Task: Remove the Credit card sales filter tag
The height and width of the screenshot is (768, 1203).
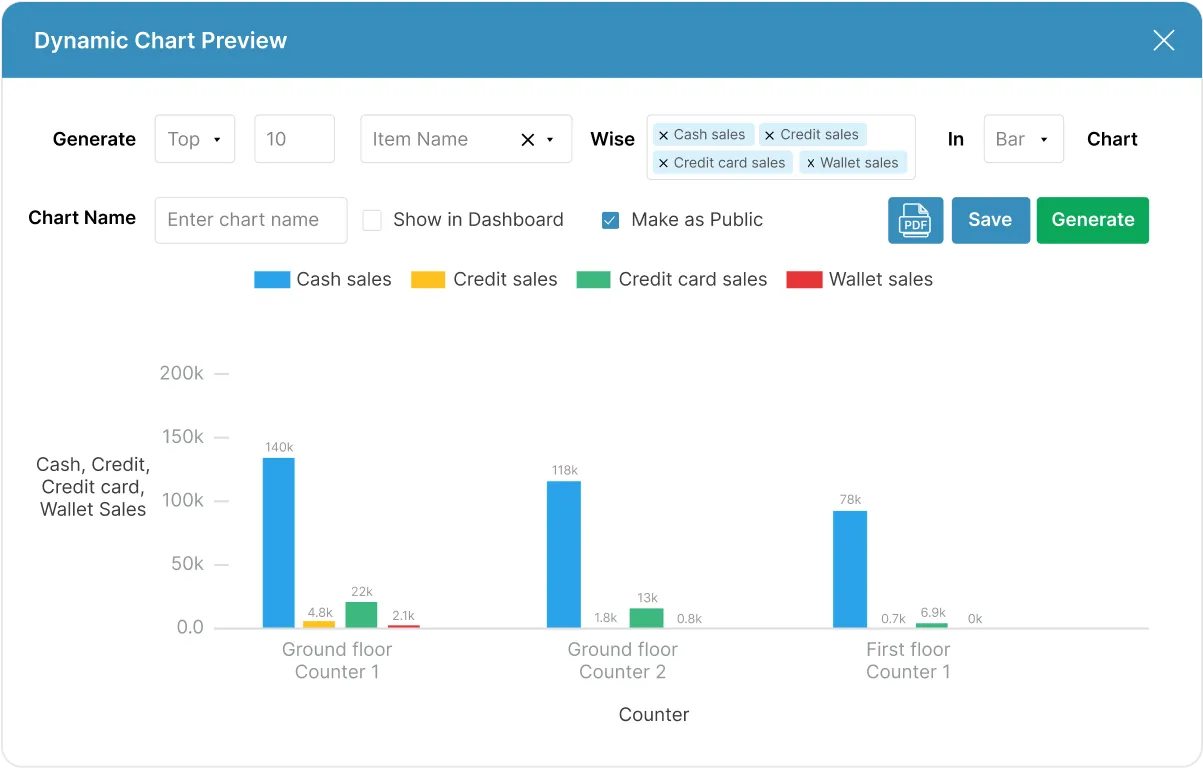Action: tap(665, 162)
